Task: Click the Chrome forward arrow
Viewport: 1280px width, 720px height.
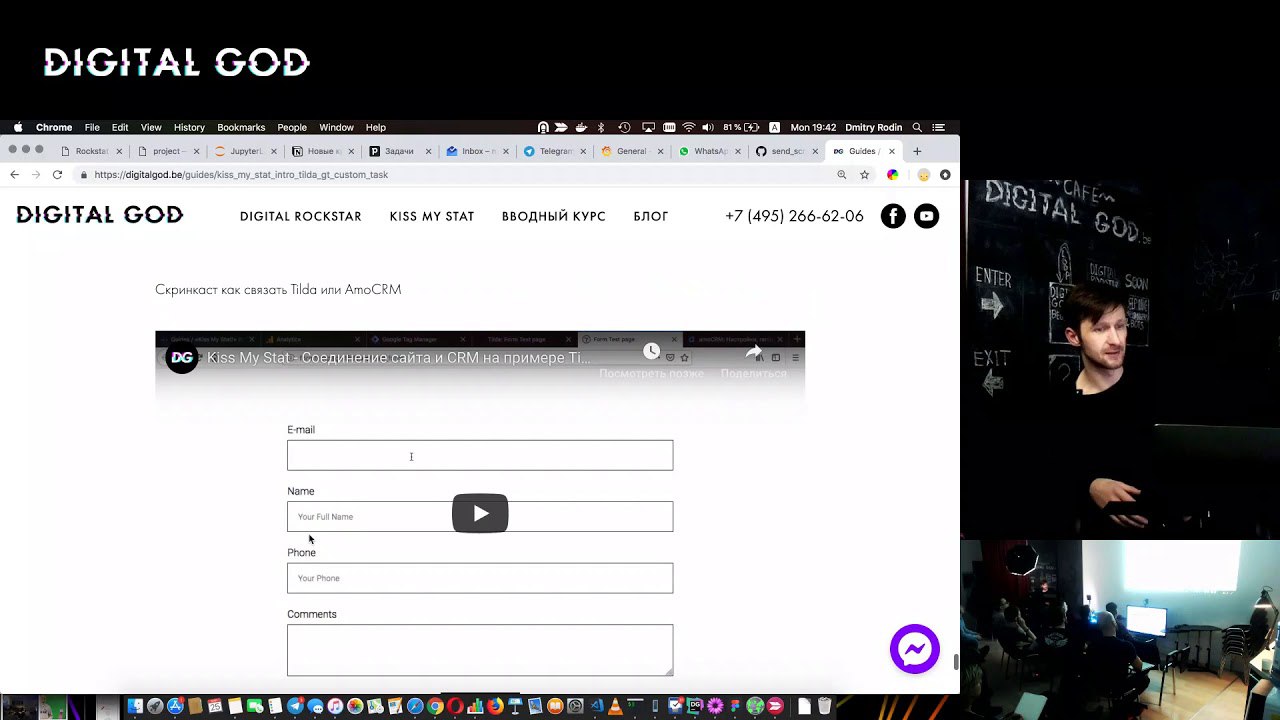Action: click(x=36, y=174)
